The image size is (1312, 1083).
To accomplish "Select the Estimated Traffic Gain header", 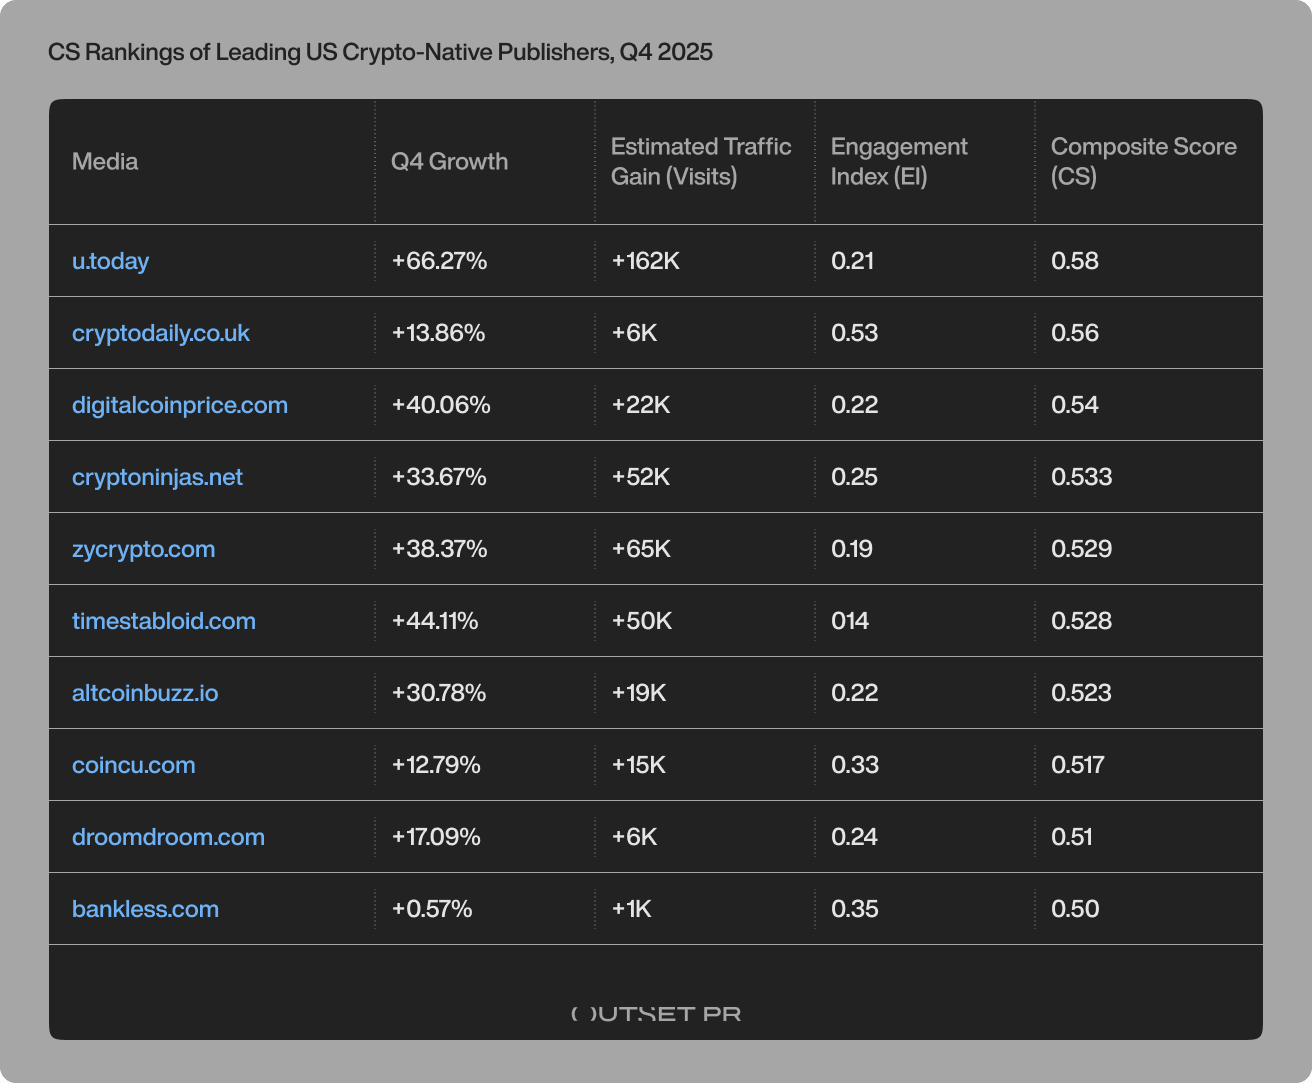I will [x=701, y=161].
